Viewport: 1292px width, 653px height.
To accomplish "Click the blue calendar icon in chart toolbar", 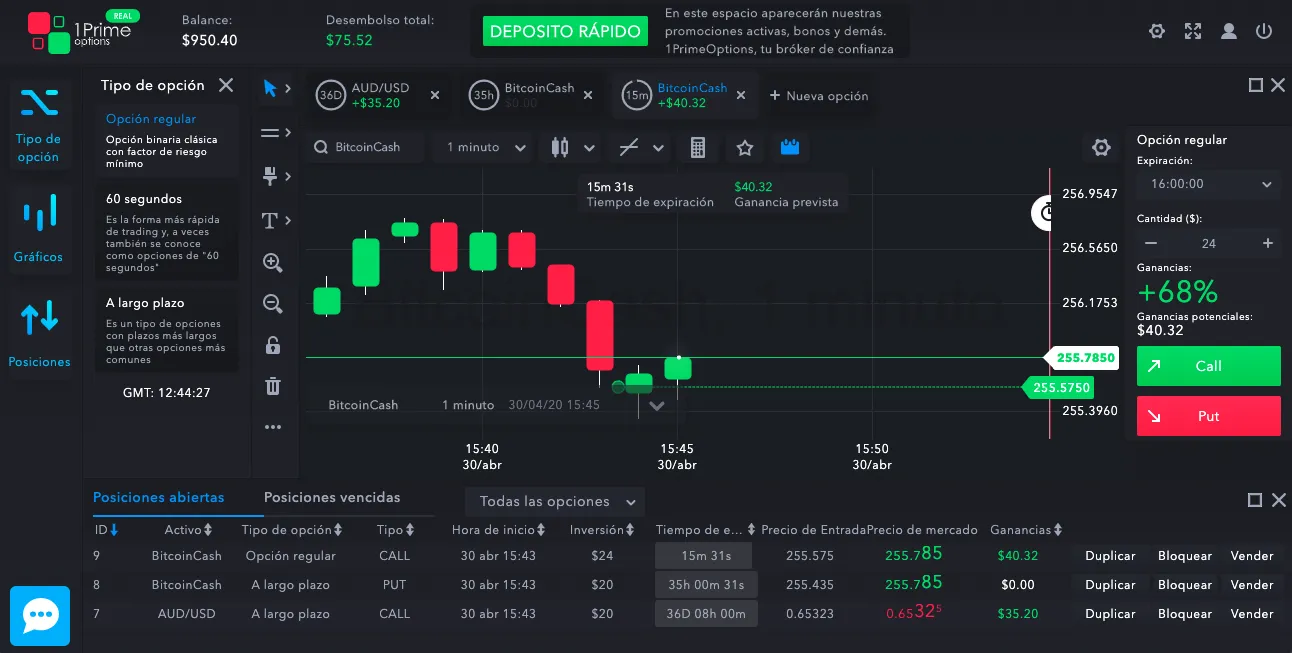I will point(790,147).
